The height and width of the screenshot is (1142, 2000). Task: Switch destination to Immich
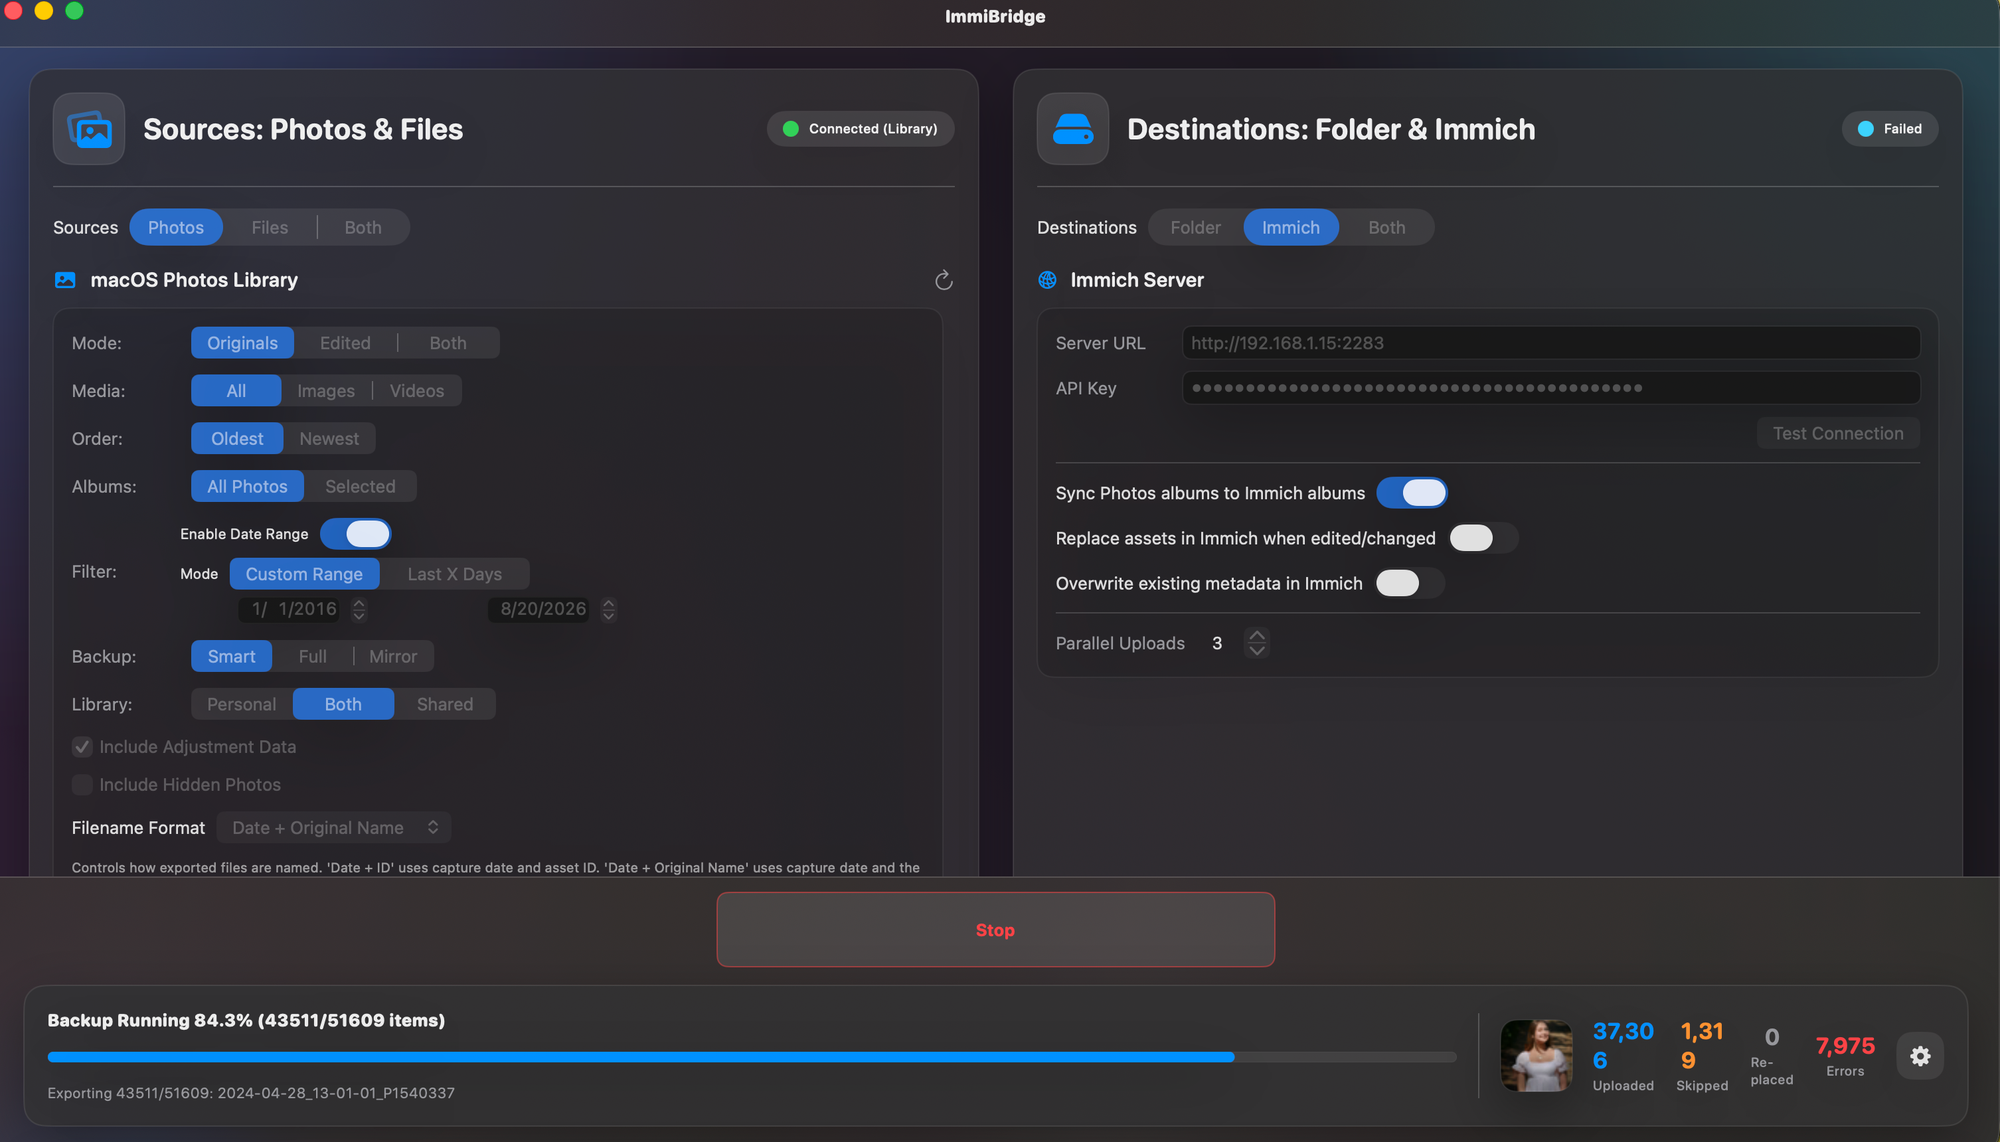coord(1291,228)
